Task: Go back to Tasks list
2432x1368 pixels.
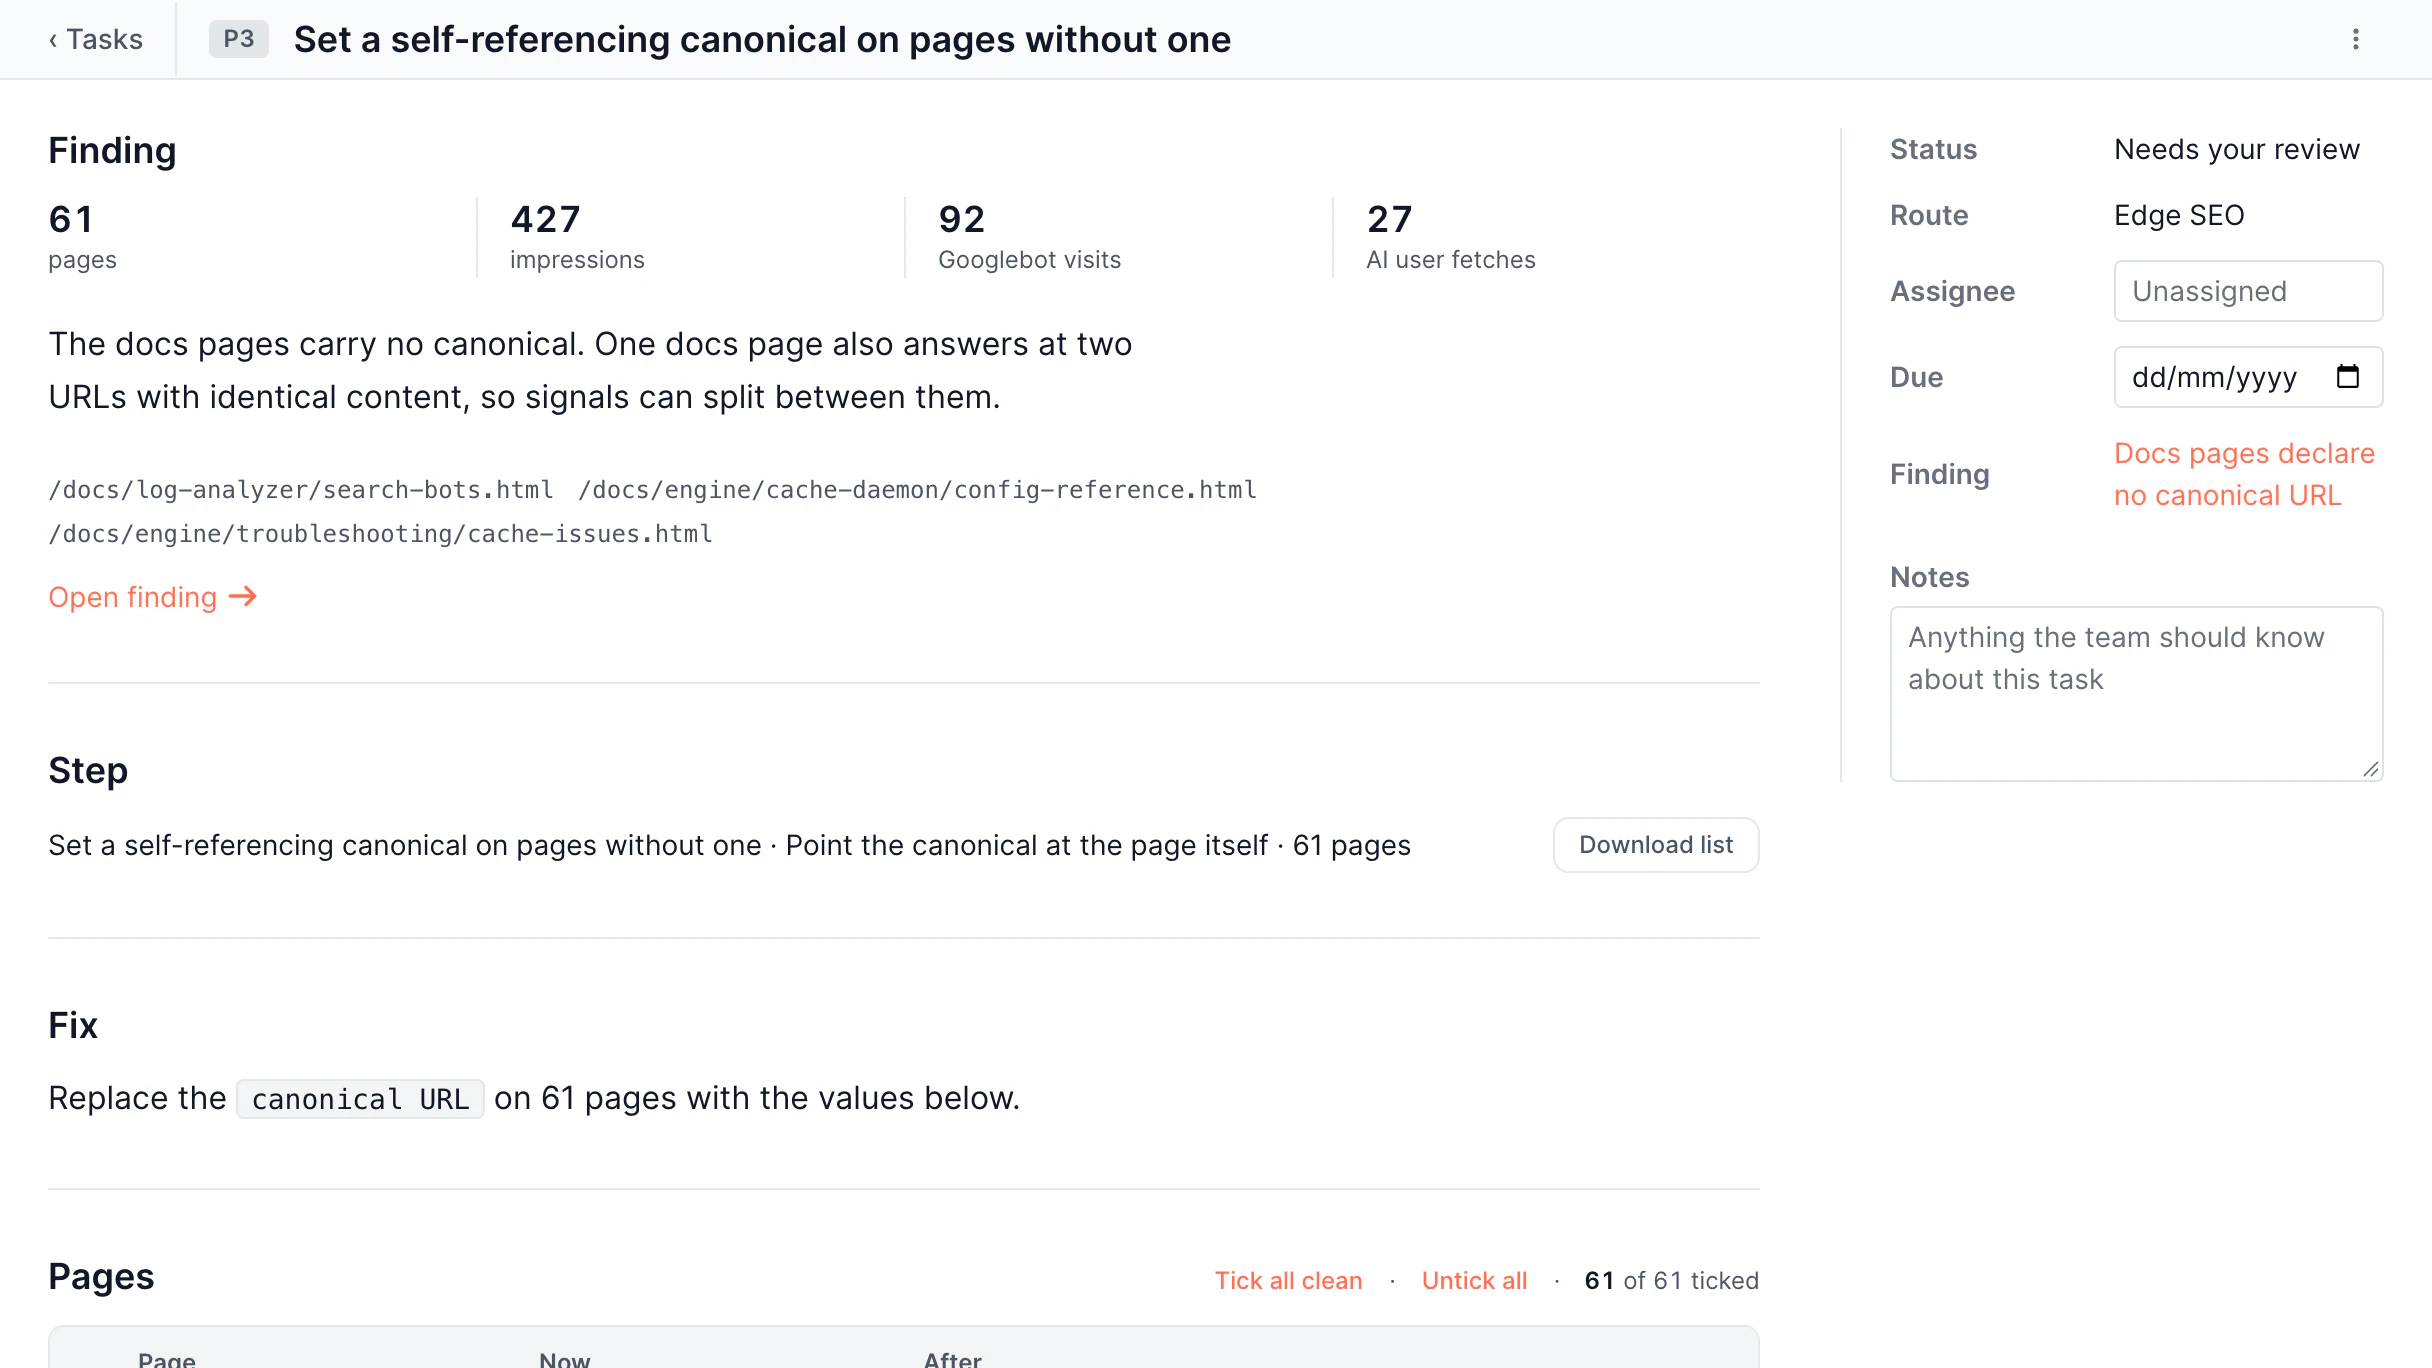Action: click(x=95, y=39)
